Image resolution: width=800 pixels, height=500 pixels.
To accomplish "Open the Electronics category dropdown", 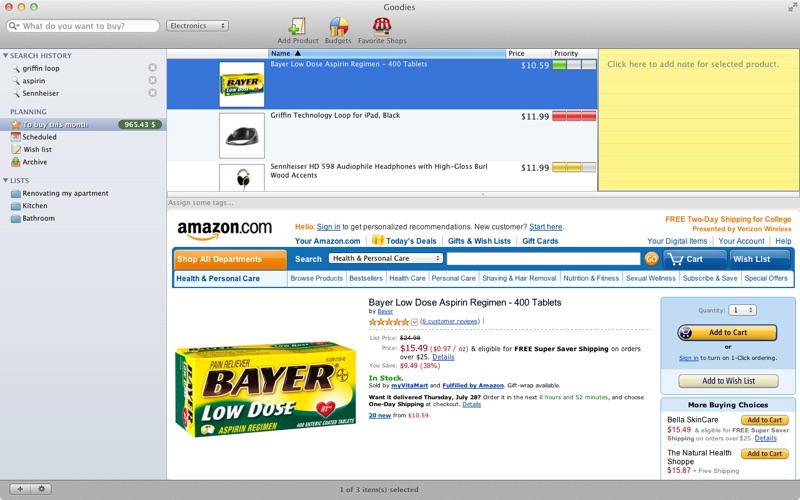I will (197, 26).
